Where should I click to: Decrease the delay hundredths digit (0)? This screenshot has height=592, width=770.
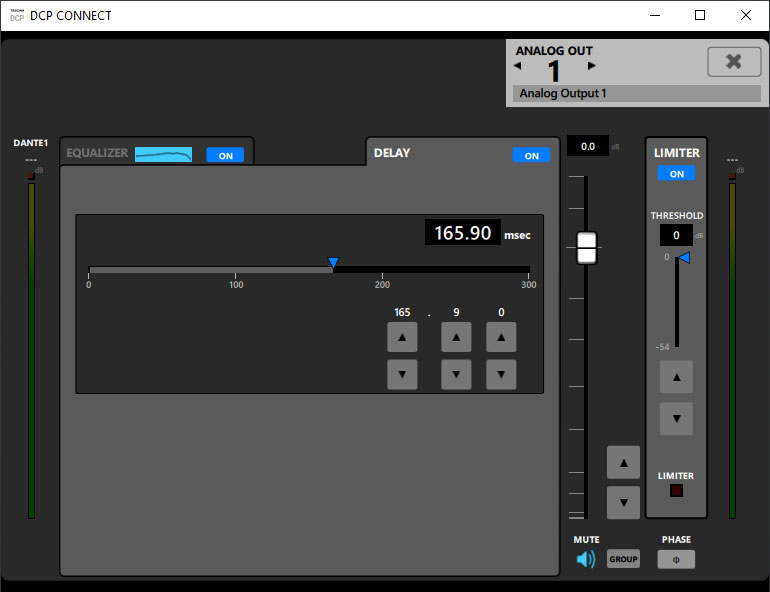[x=501, y=374]
